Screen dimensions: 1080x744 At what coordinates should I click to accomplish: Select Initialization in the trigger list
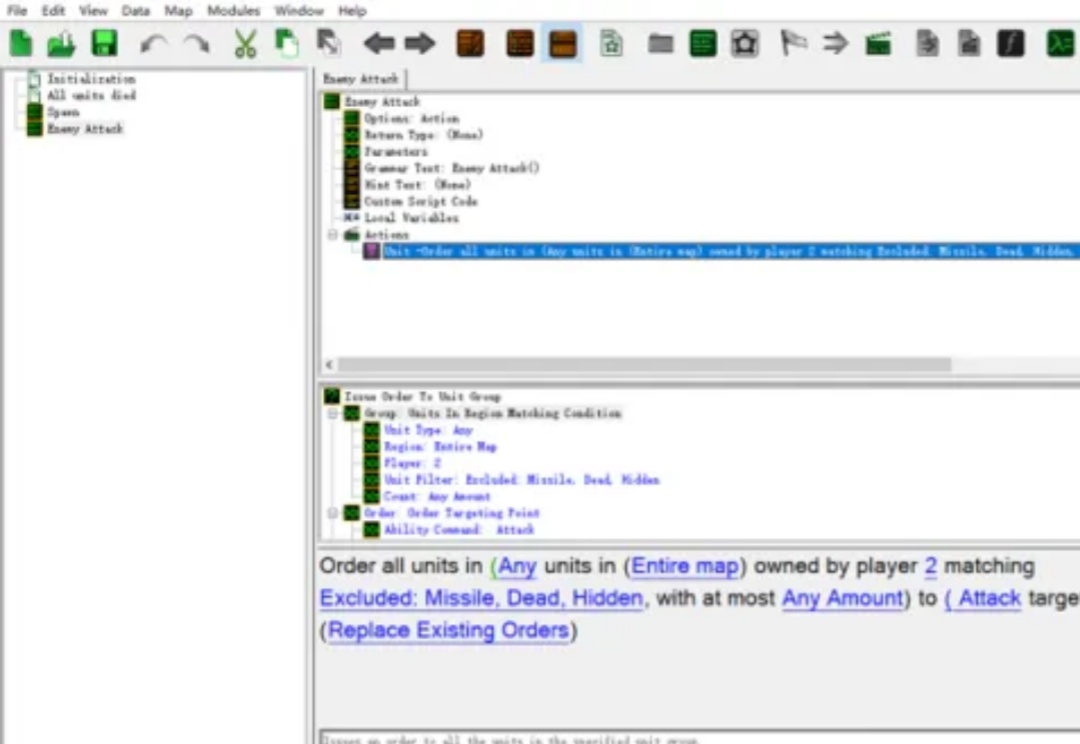91,79
